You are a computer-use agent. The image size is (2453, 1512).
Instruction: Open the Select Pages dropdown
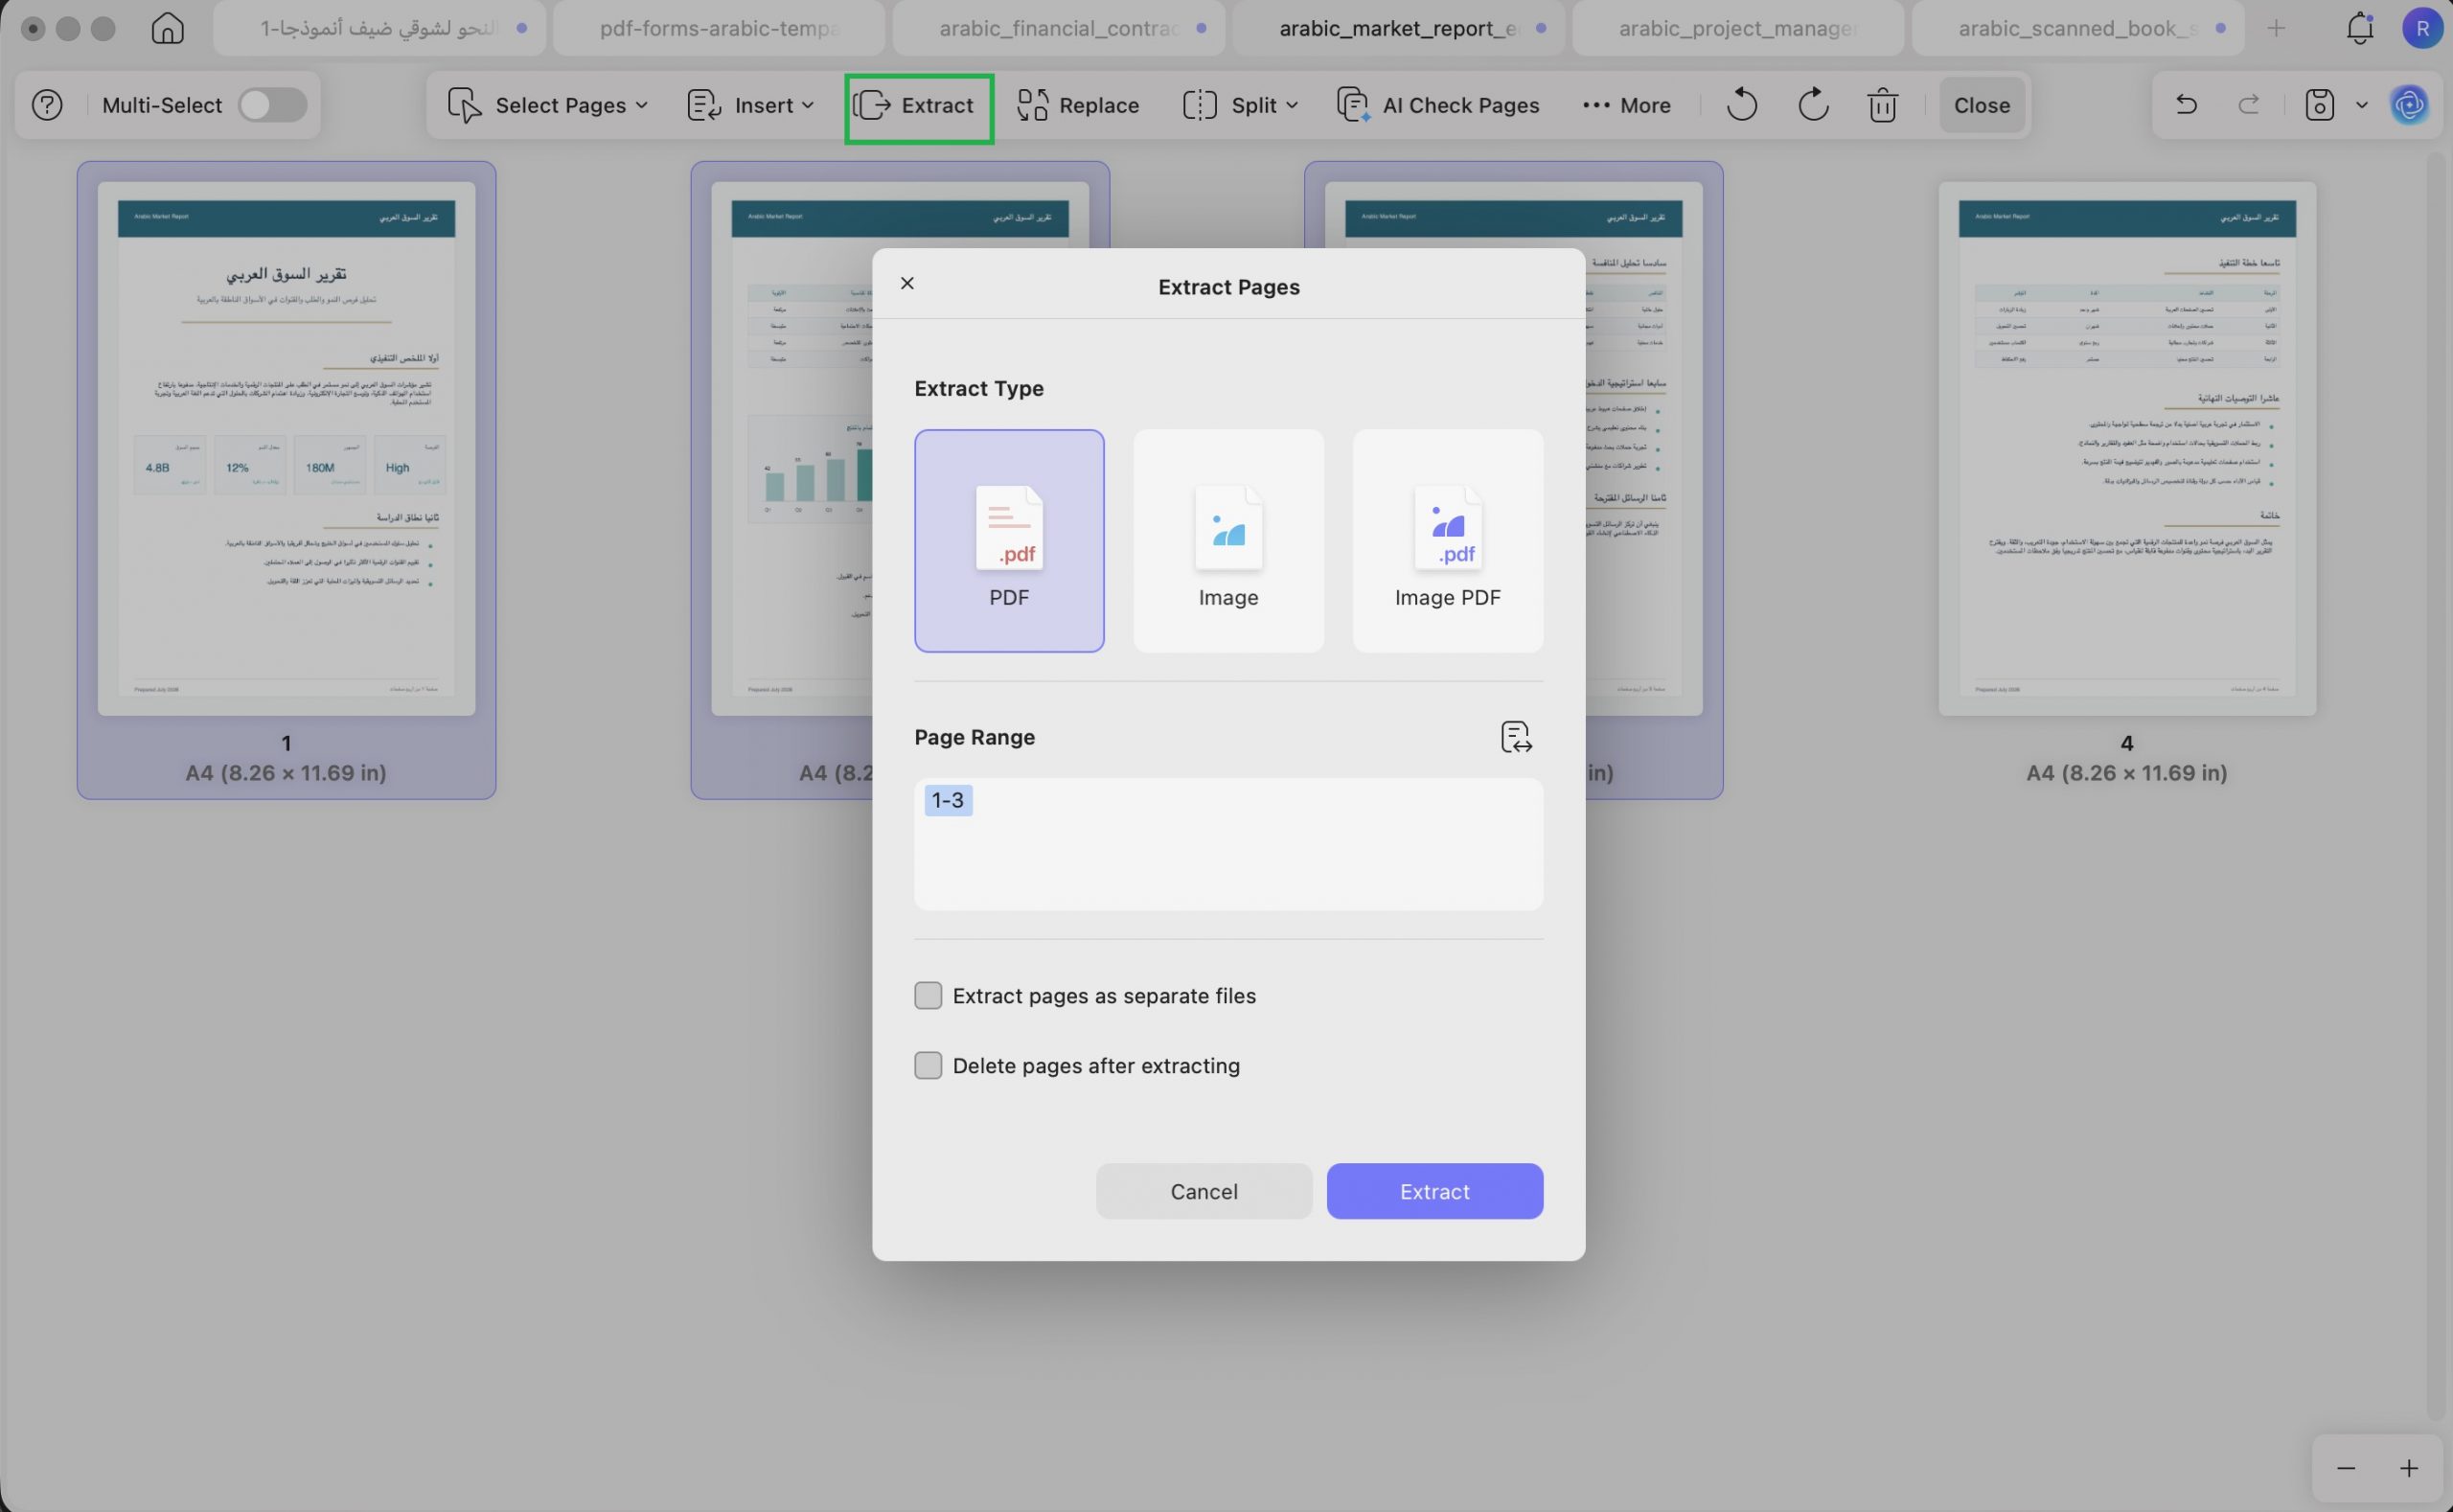(x=548, y=105)
